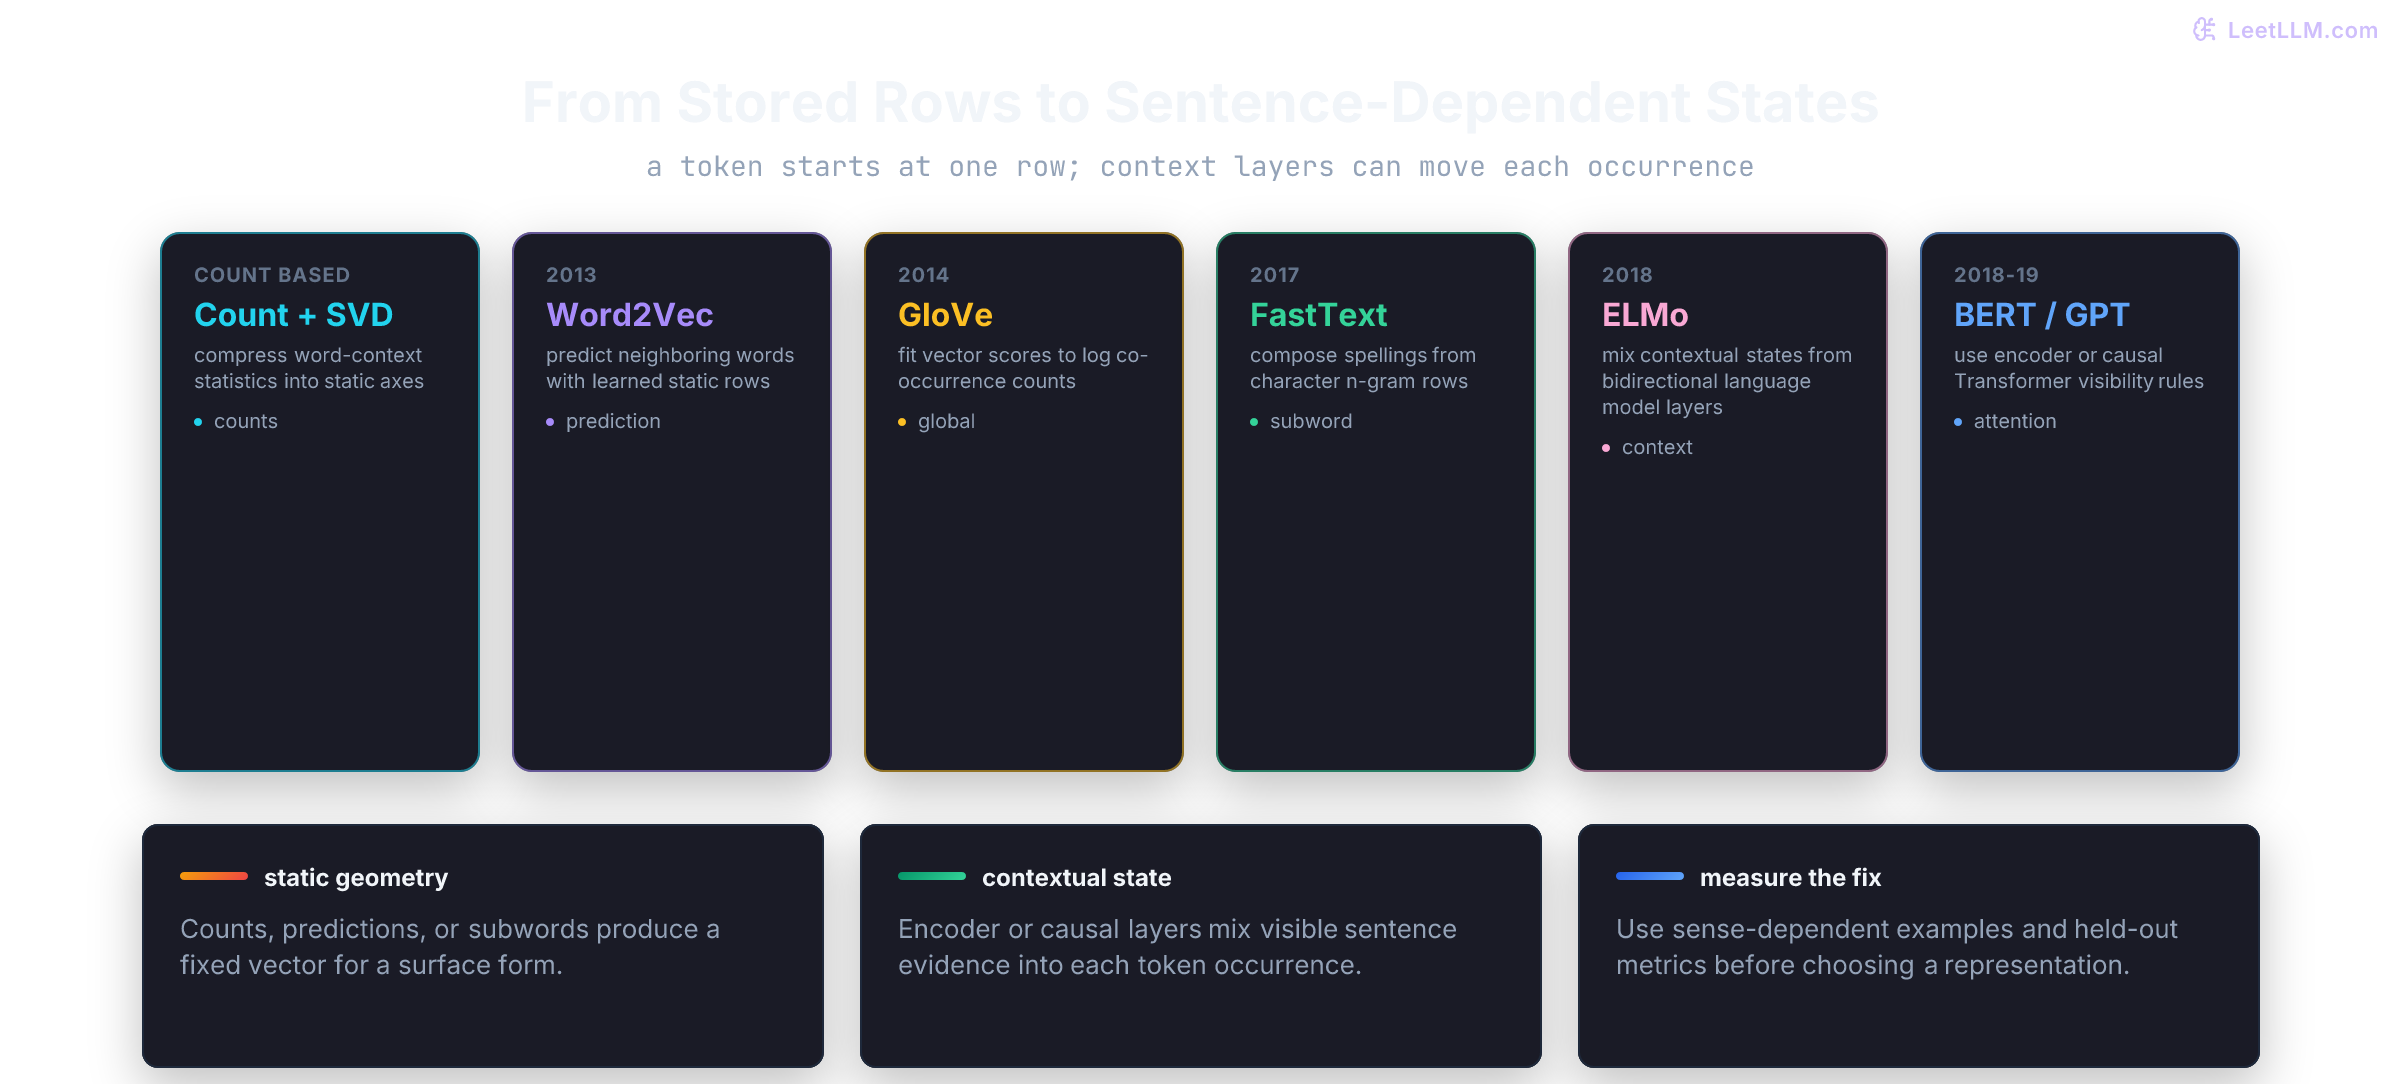Click 'Use sense-dependent examples and held-out metrics' text
The width and height of the screenshot is (2400, 1084).
[1896, 947]
